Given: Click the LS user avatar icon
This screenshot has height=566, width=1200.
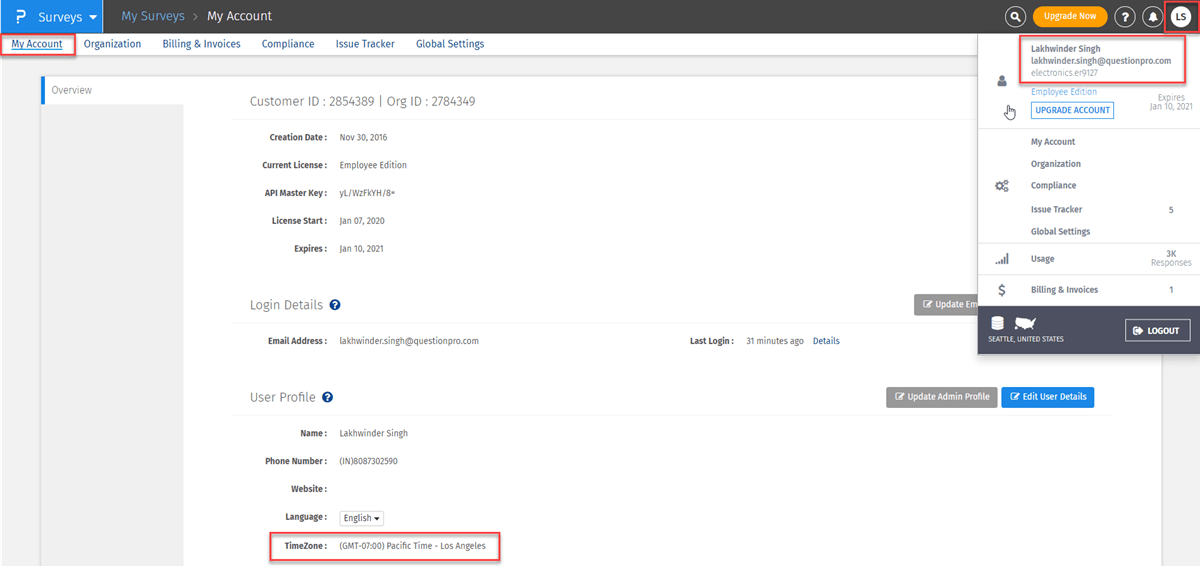Looking at the screenshot, I should tap(1181, 17).
